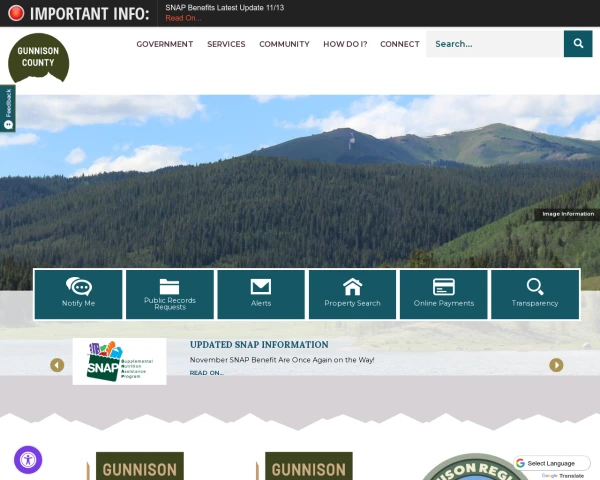Open the Government menu

pyautogui.click(x=165, y=44)
